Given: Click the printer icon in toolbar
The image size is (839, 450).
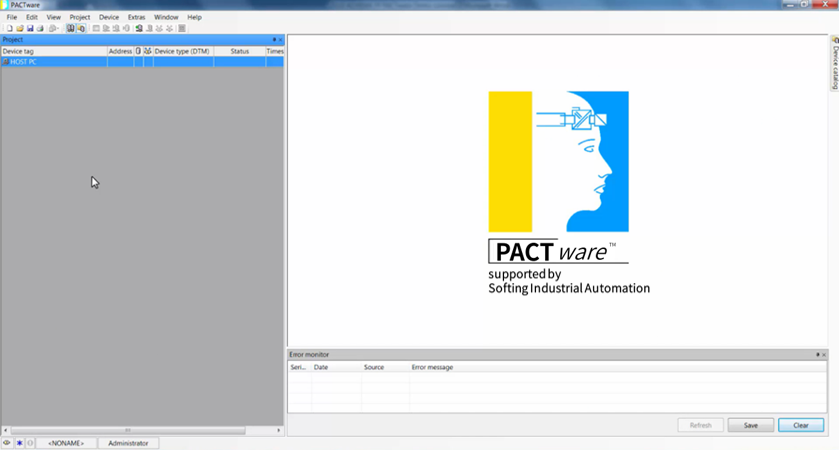Looking at the screenshot, I should [40, 28].
